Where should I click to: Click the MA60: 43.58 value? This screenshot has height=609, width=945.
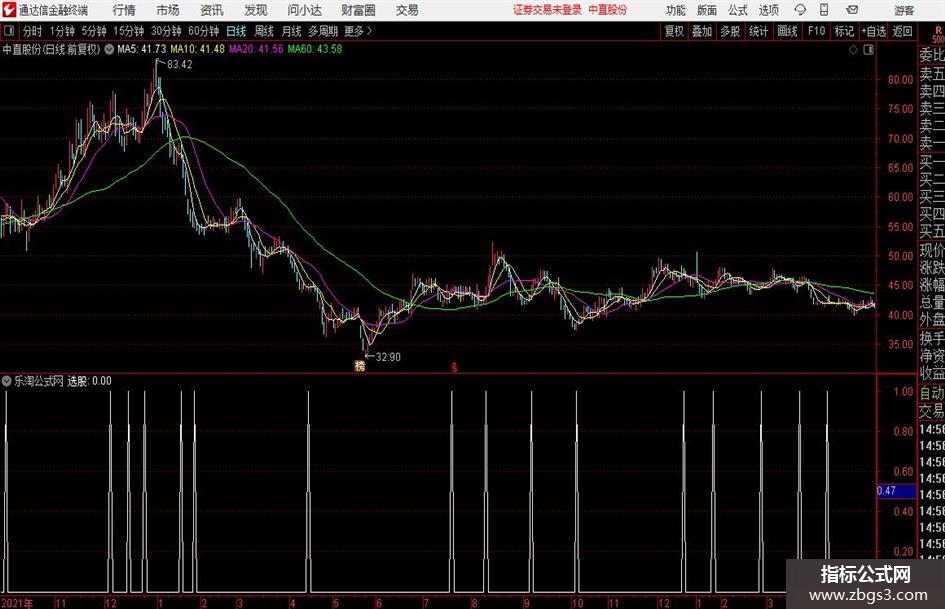click(x=315, y=49)
